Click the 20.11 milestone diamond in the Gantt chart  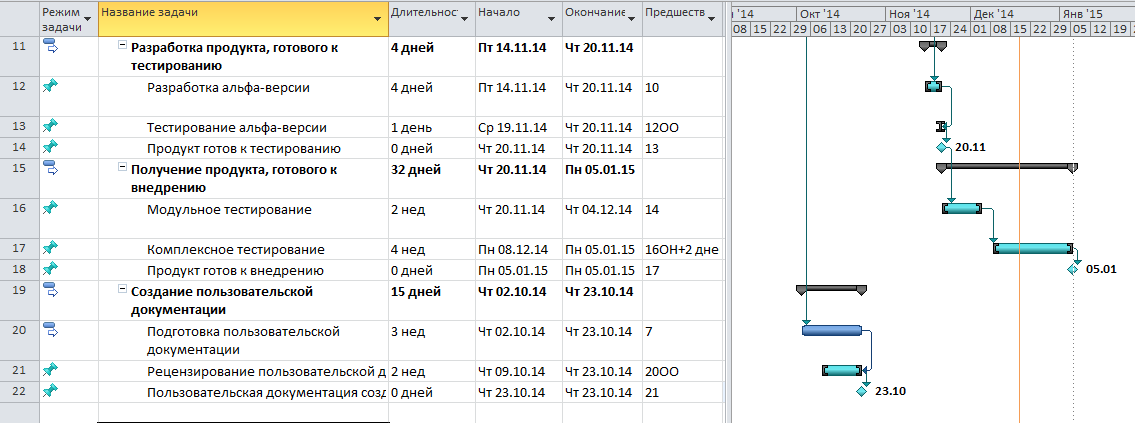941,147
